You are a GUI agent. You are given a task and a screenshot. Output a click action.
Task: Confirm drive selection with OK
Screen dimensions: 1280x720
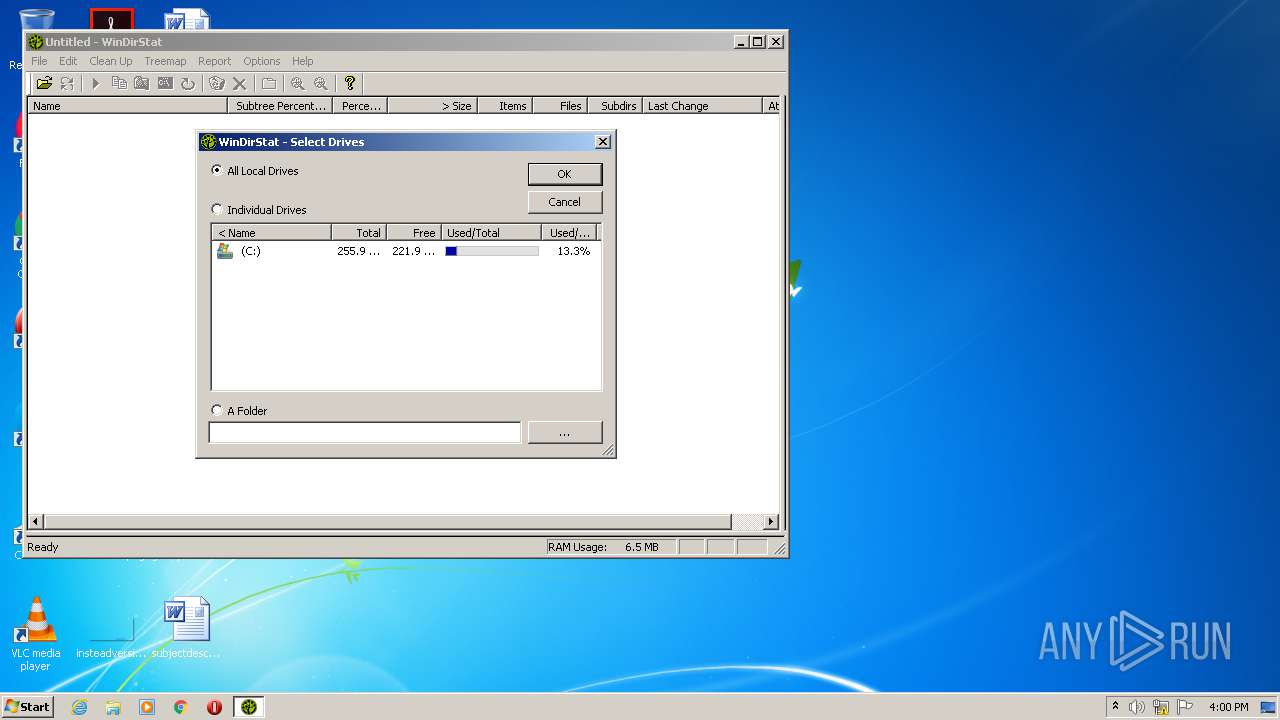pos(565,174)
